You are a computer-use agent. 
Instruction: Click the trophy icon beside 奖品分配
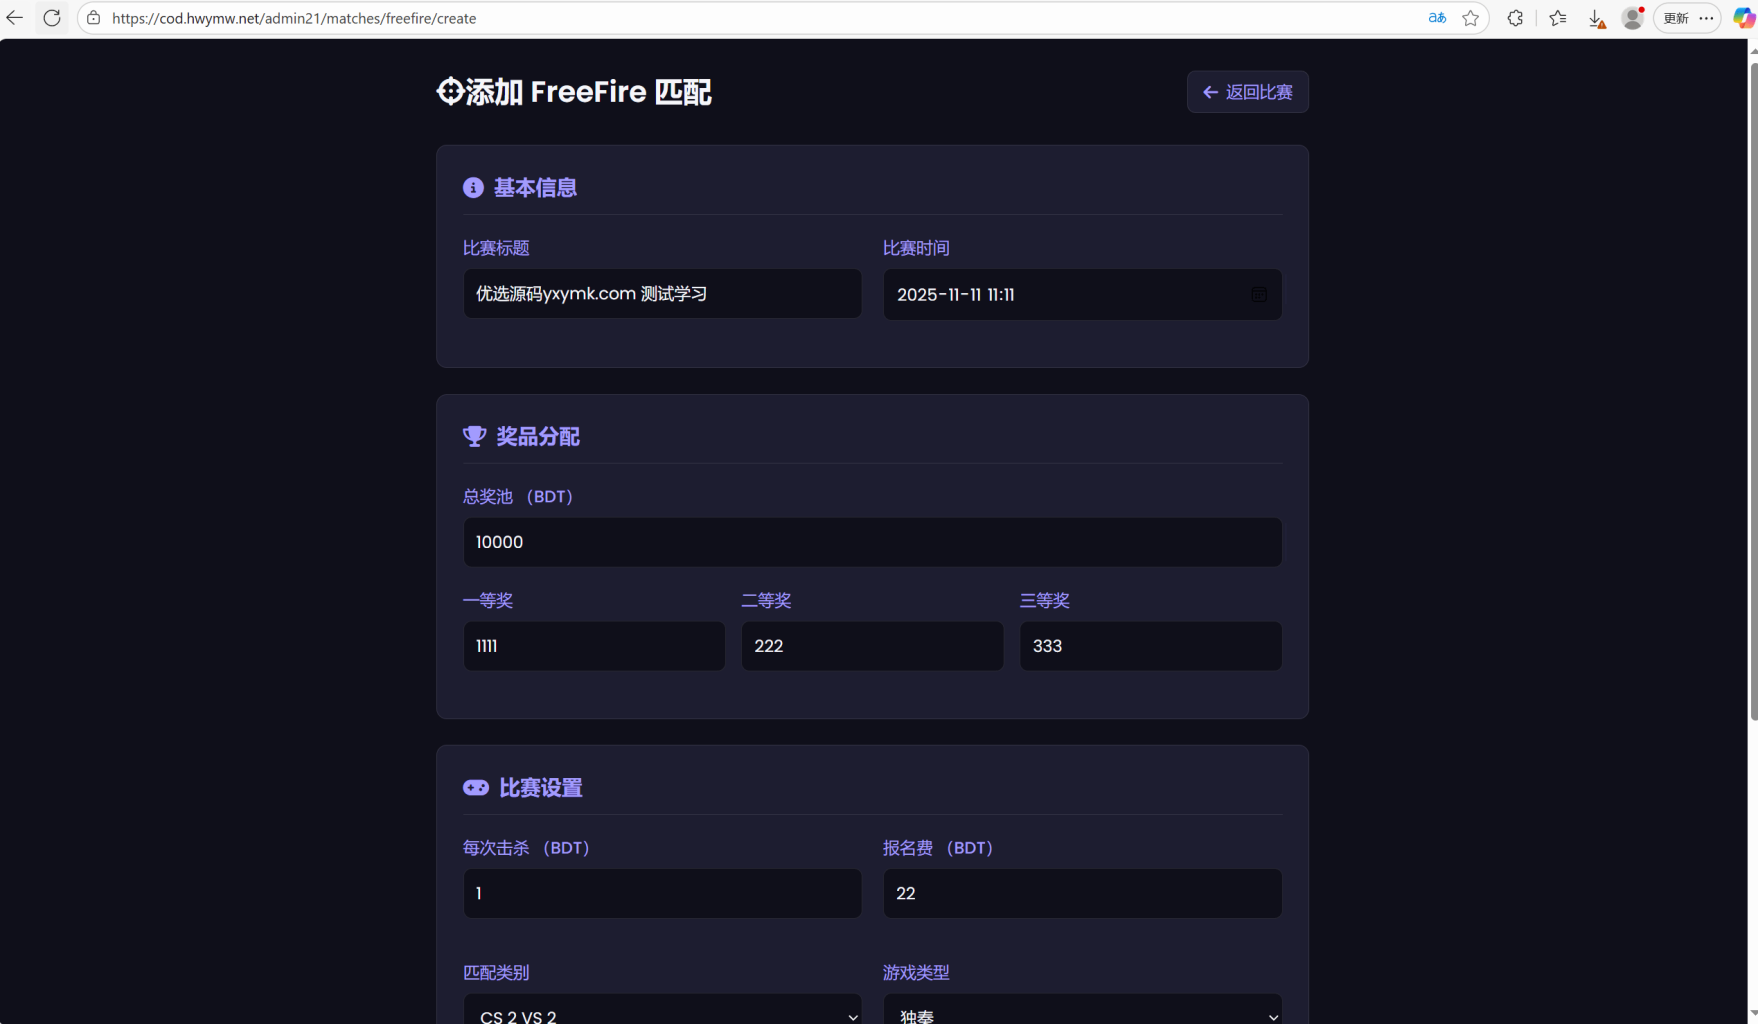(474, 435)
